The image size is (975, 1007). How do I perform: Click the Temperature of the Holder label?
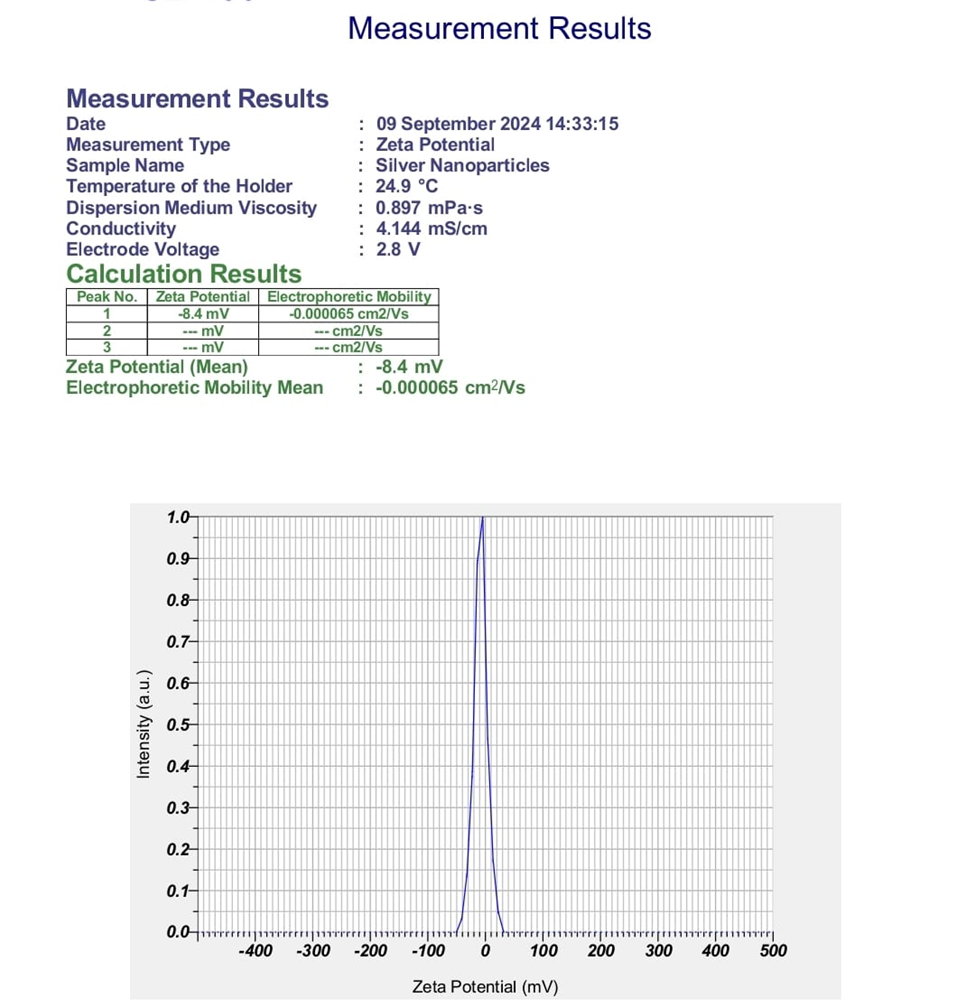pos(179,186)
